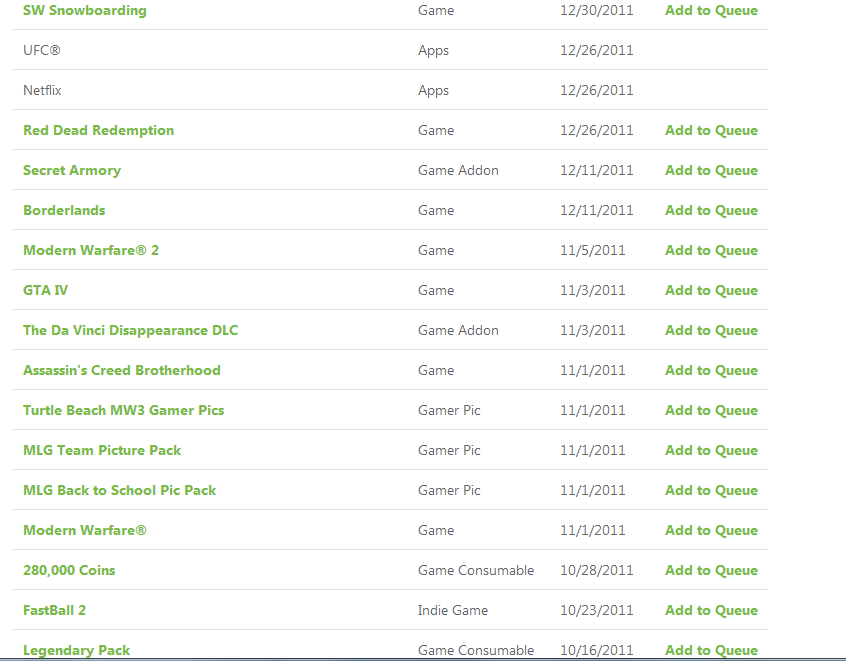The height and width of the screenshot is (661, 846).
Task: Select the UFC® app row title
Action: pyautogui.click(x=42, y=51)
